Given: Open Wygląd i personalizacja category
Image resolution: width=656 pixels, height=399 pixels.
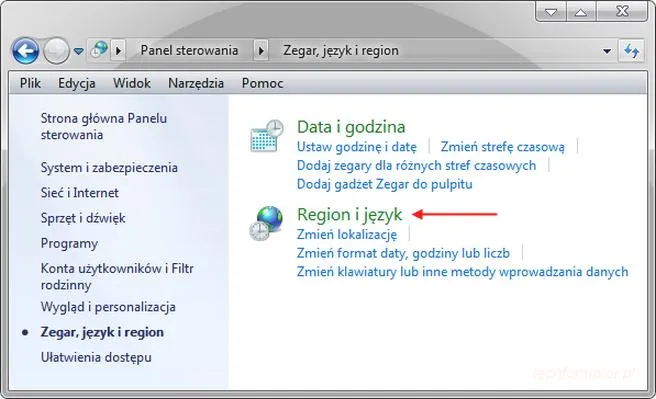Looking at the screenshot, I should point(108,307).
